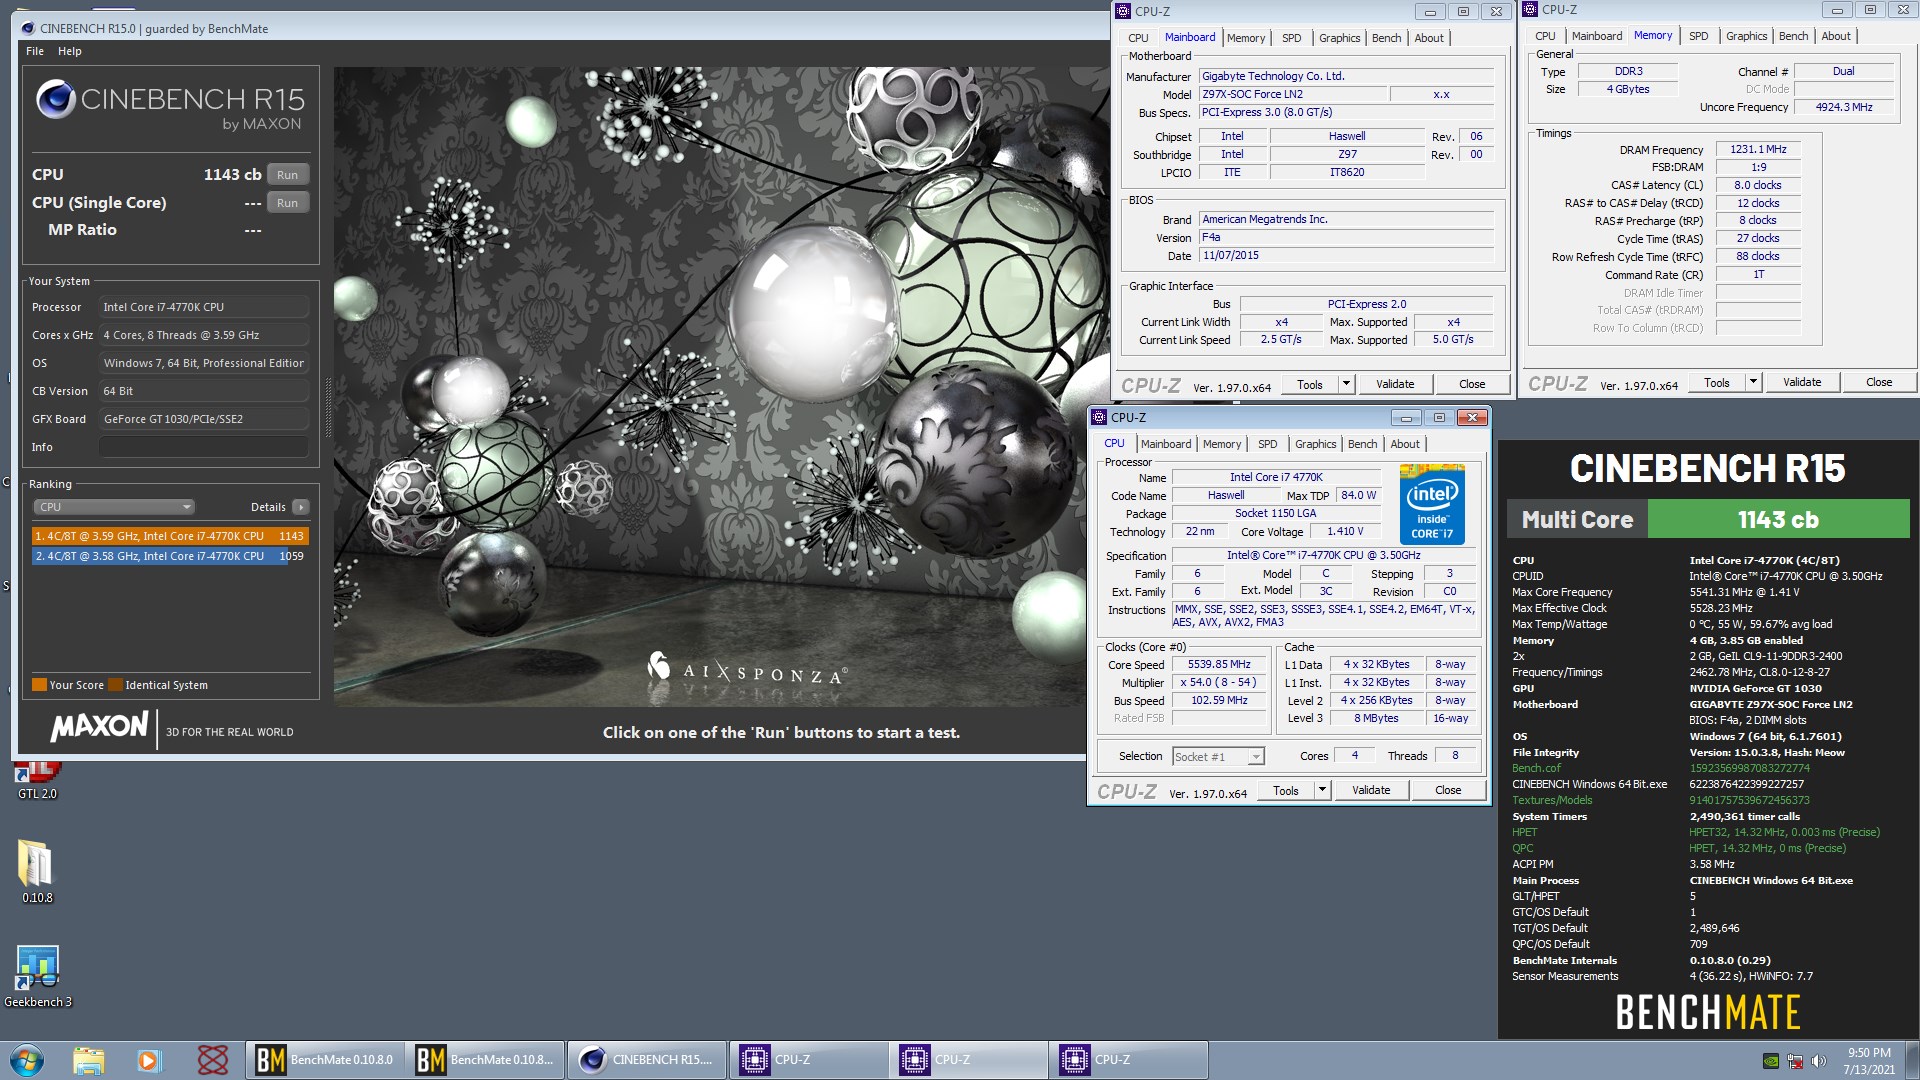Screen dimensions: 1920x1080
Task: Click the Show Desktop strip at taskbar end
Action: pyautogui.click(x=1912, y=1060)
